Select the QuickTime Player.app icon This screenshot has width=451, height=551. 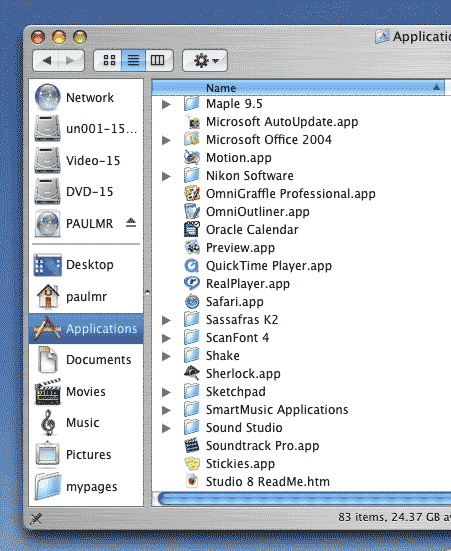(192, 266)
